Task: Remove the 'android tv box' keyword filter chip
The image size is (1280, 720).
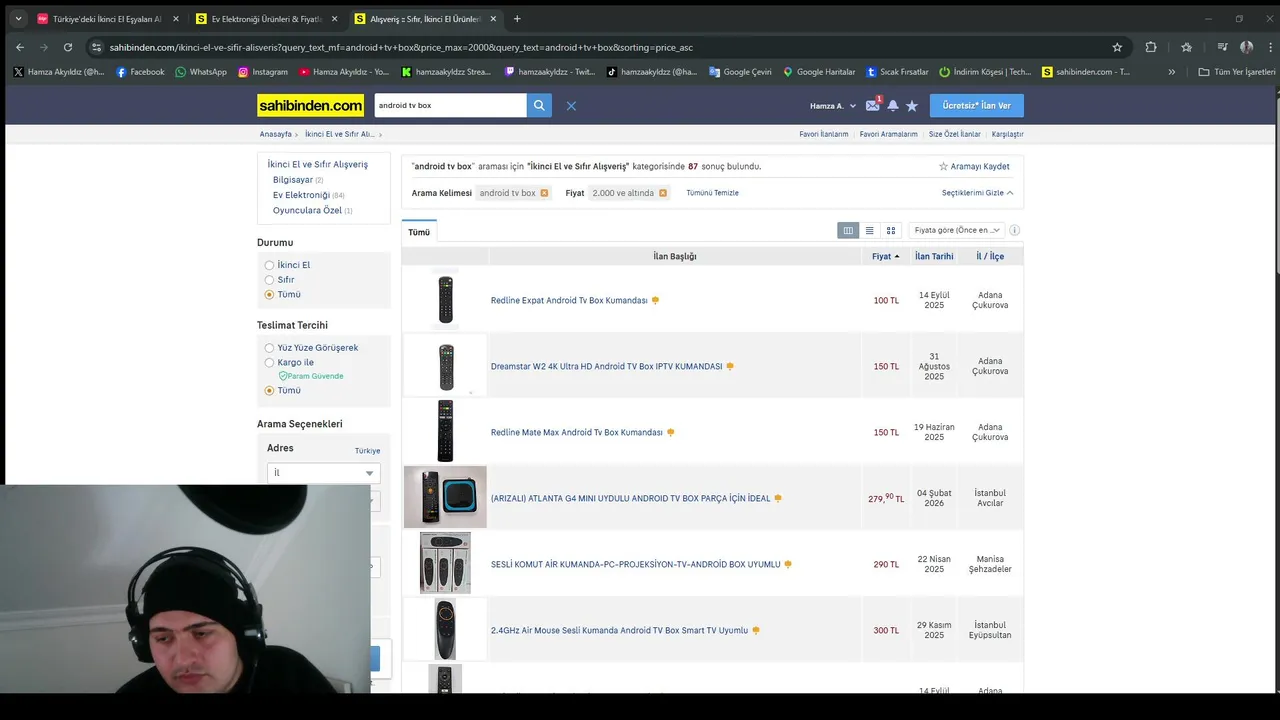Action: pyautogui.click(x=544, y=193)
